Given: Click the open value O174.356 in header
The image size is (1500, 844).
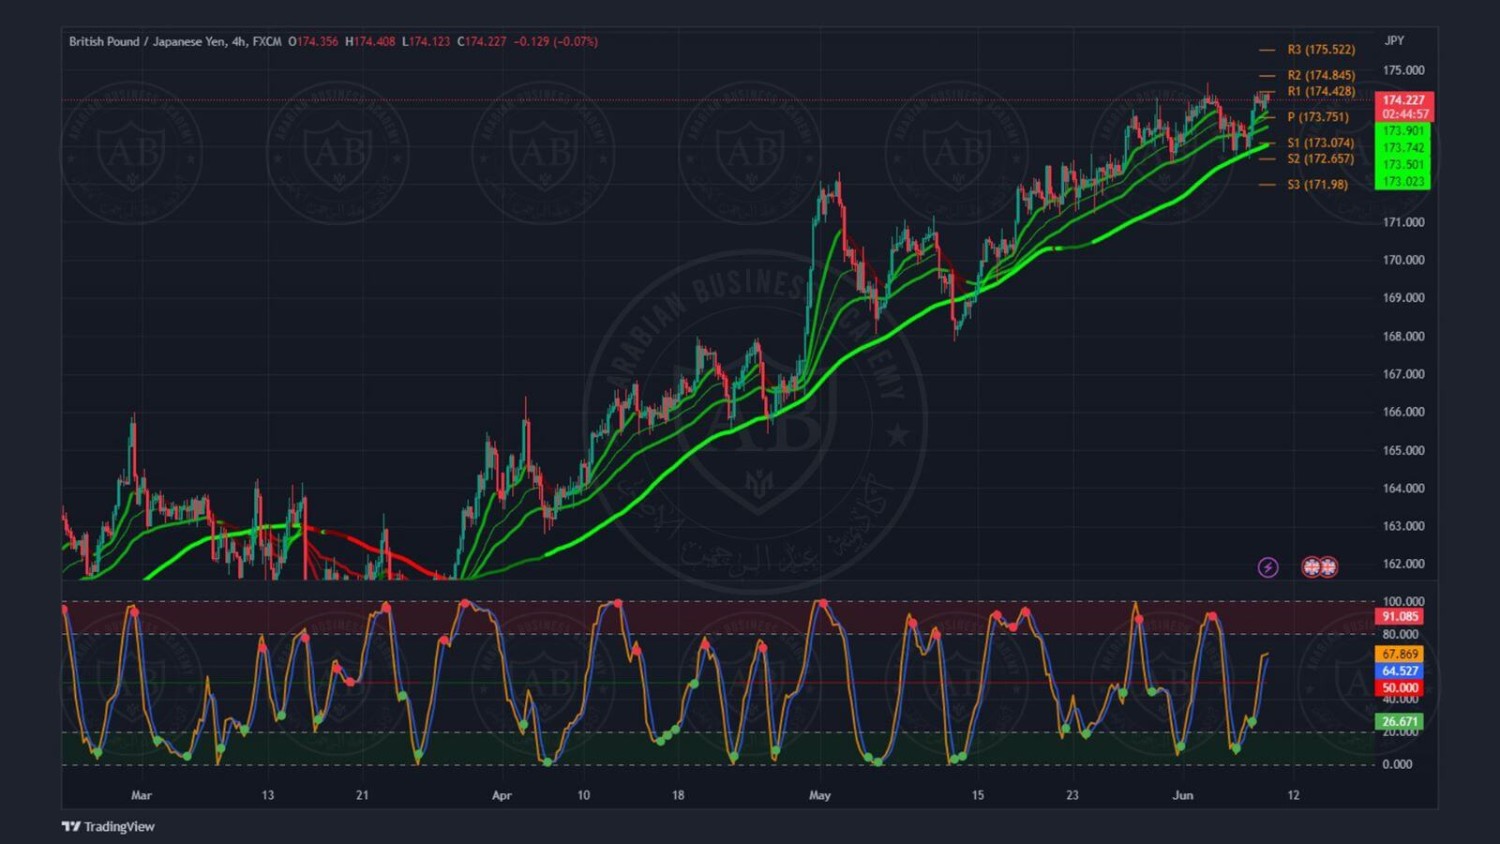Looking at the screenshot, I should pyautogui.click(x=313, y=42).
